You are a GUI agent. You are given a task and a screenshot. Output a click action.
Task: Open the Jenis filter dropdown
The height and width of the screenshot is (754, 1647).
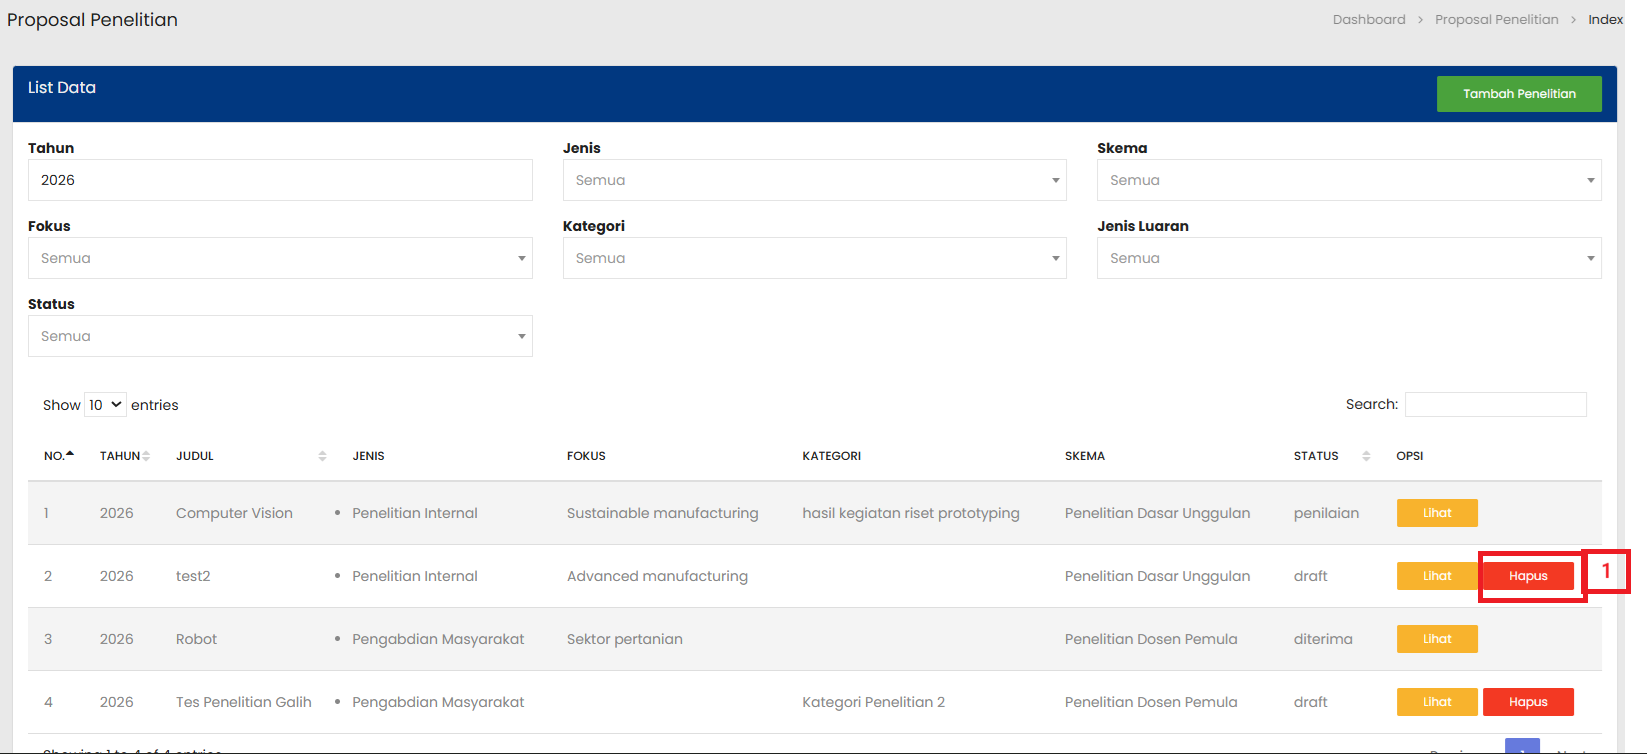pyautogui.click(x=814, y=180)
